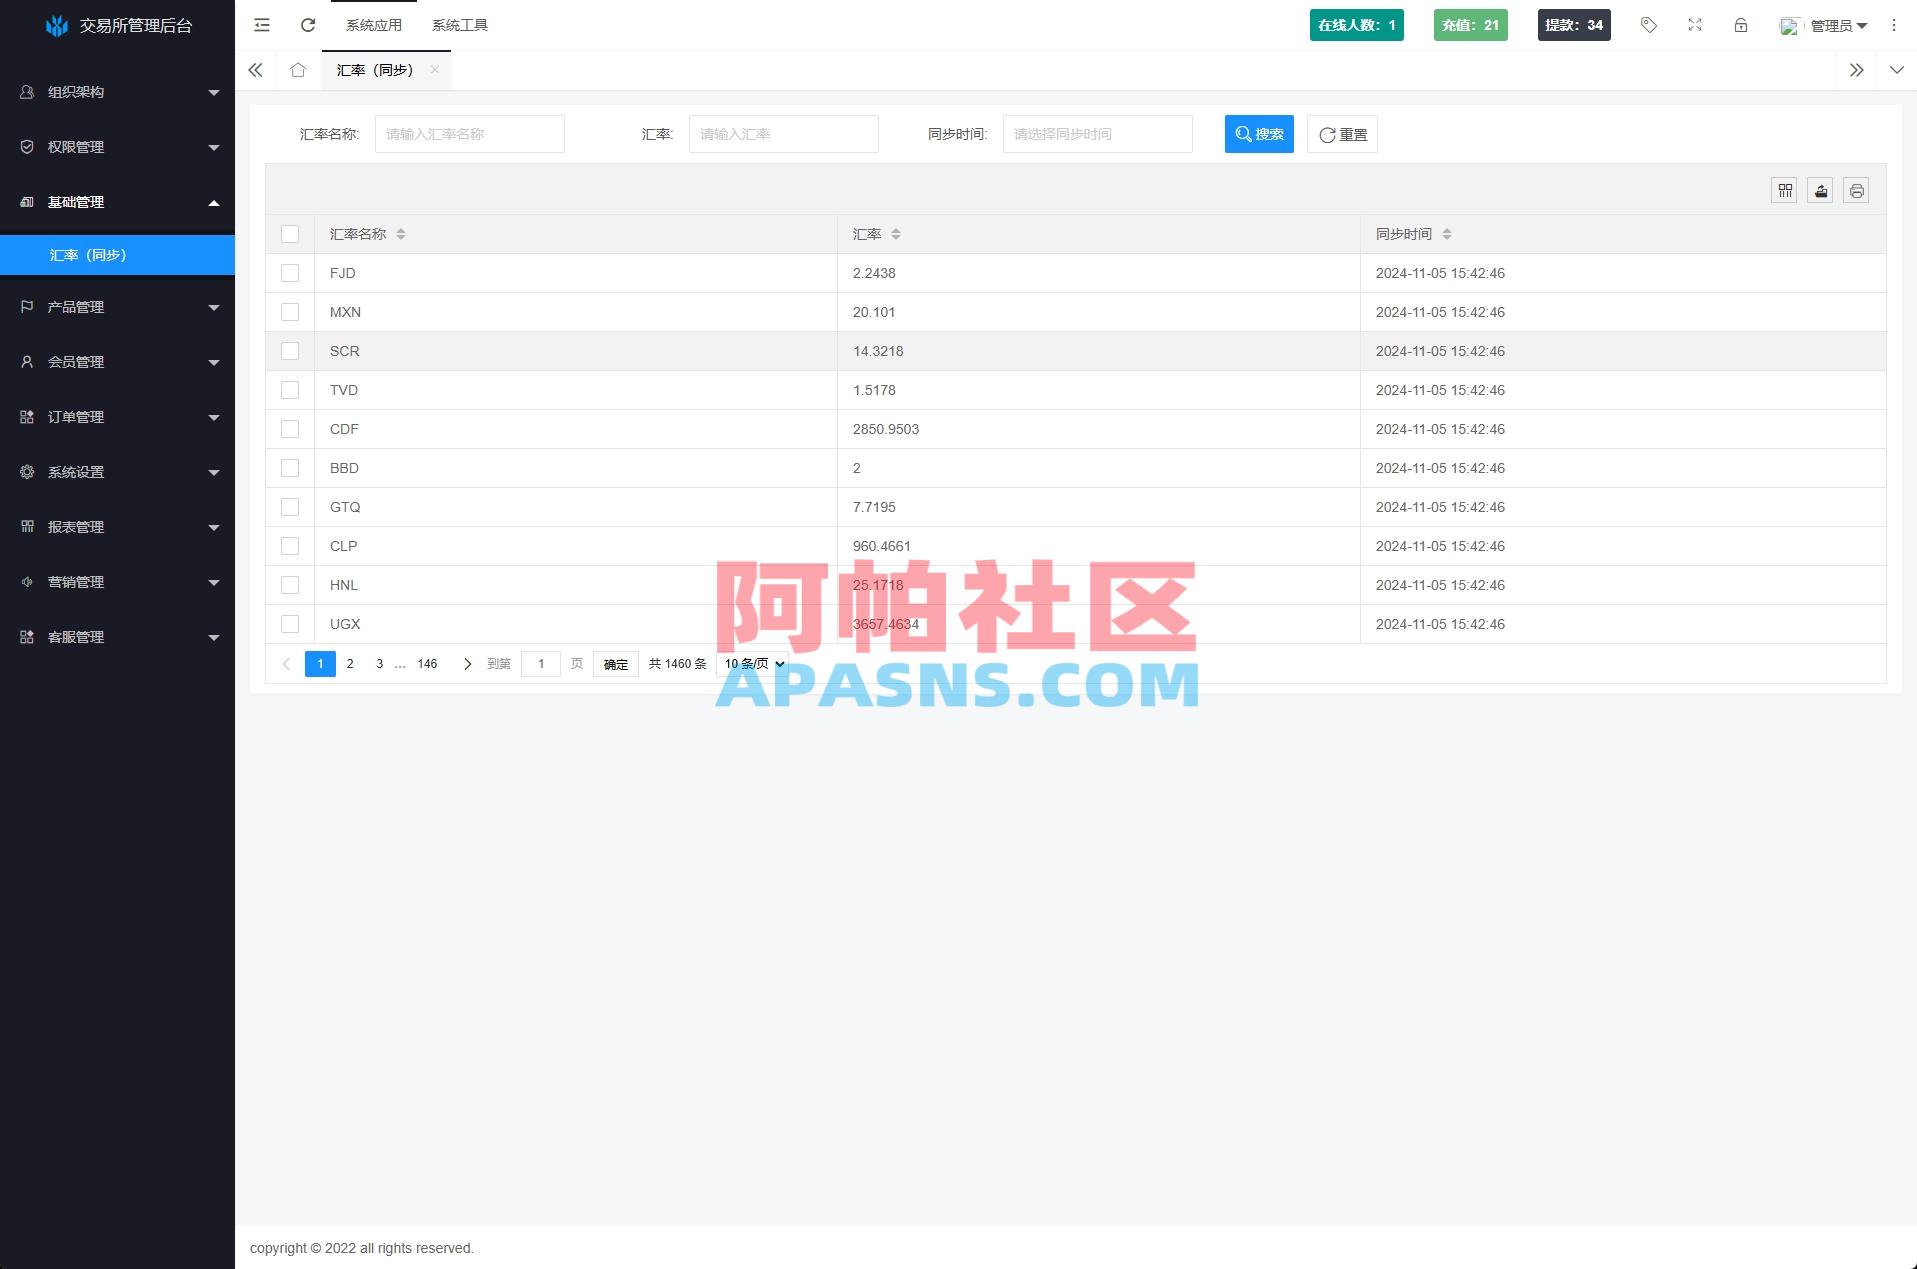Click the 搜索 search button
This screenshot has width=1917, height=1269.
coord(1258,133)
